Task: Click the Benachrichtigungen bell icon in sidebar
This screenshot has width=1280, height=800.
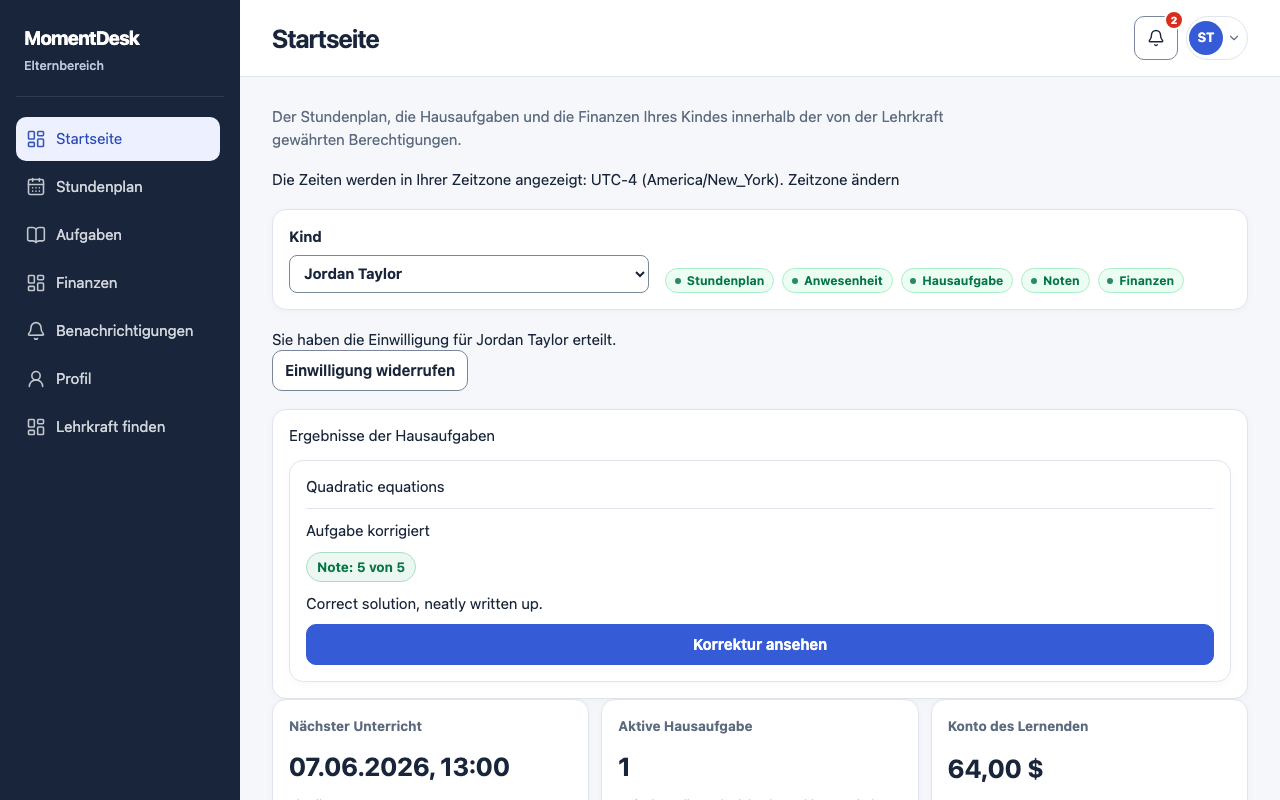Action: [x=36, y=331]
